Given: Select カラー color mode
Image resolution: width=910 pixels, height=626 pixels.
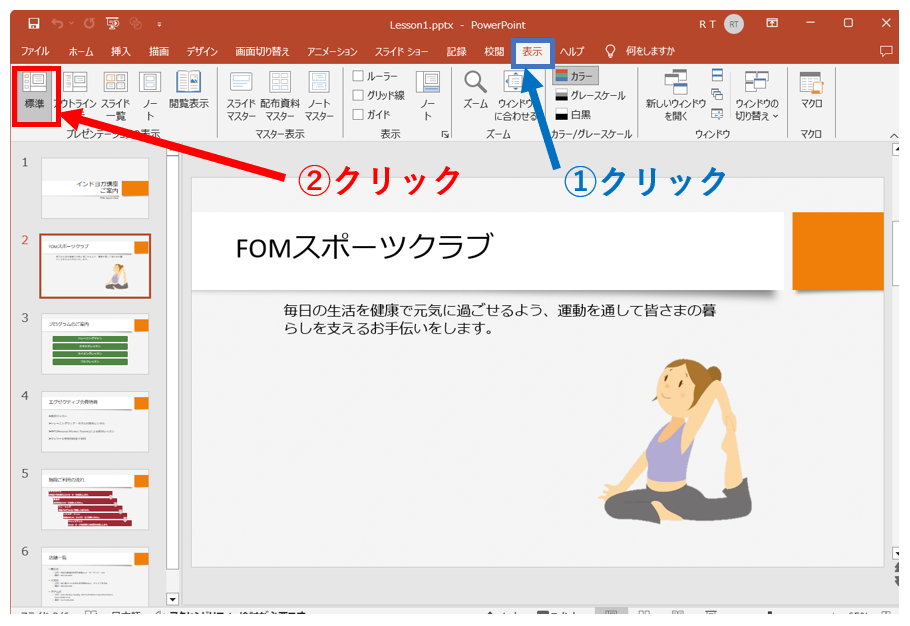Looking at the screenshot, I should [575, 76].
